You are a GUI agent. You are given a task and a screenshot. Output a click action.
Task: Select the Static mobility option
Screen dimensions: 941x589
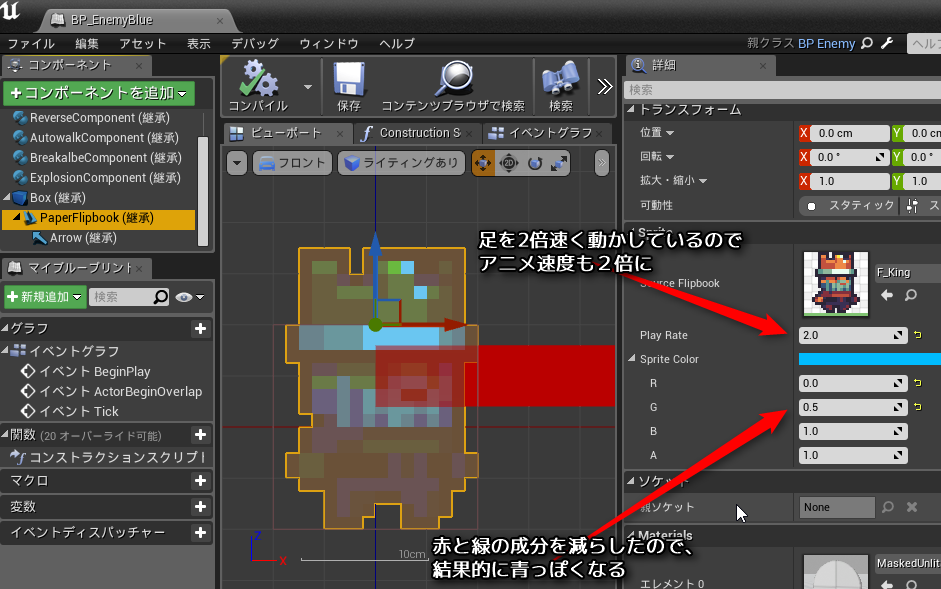[851, 206]
